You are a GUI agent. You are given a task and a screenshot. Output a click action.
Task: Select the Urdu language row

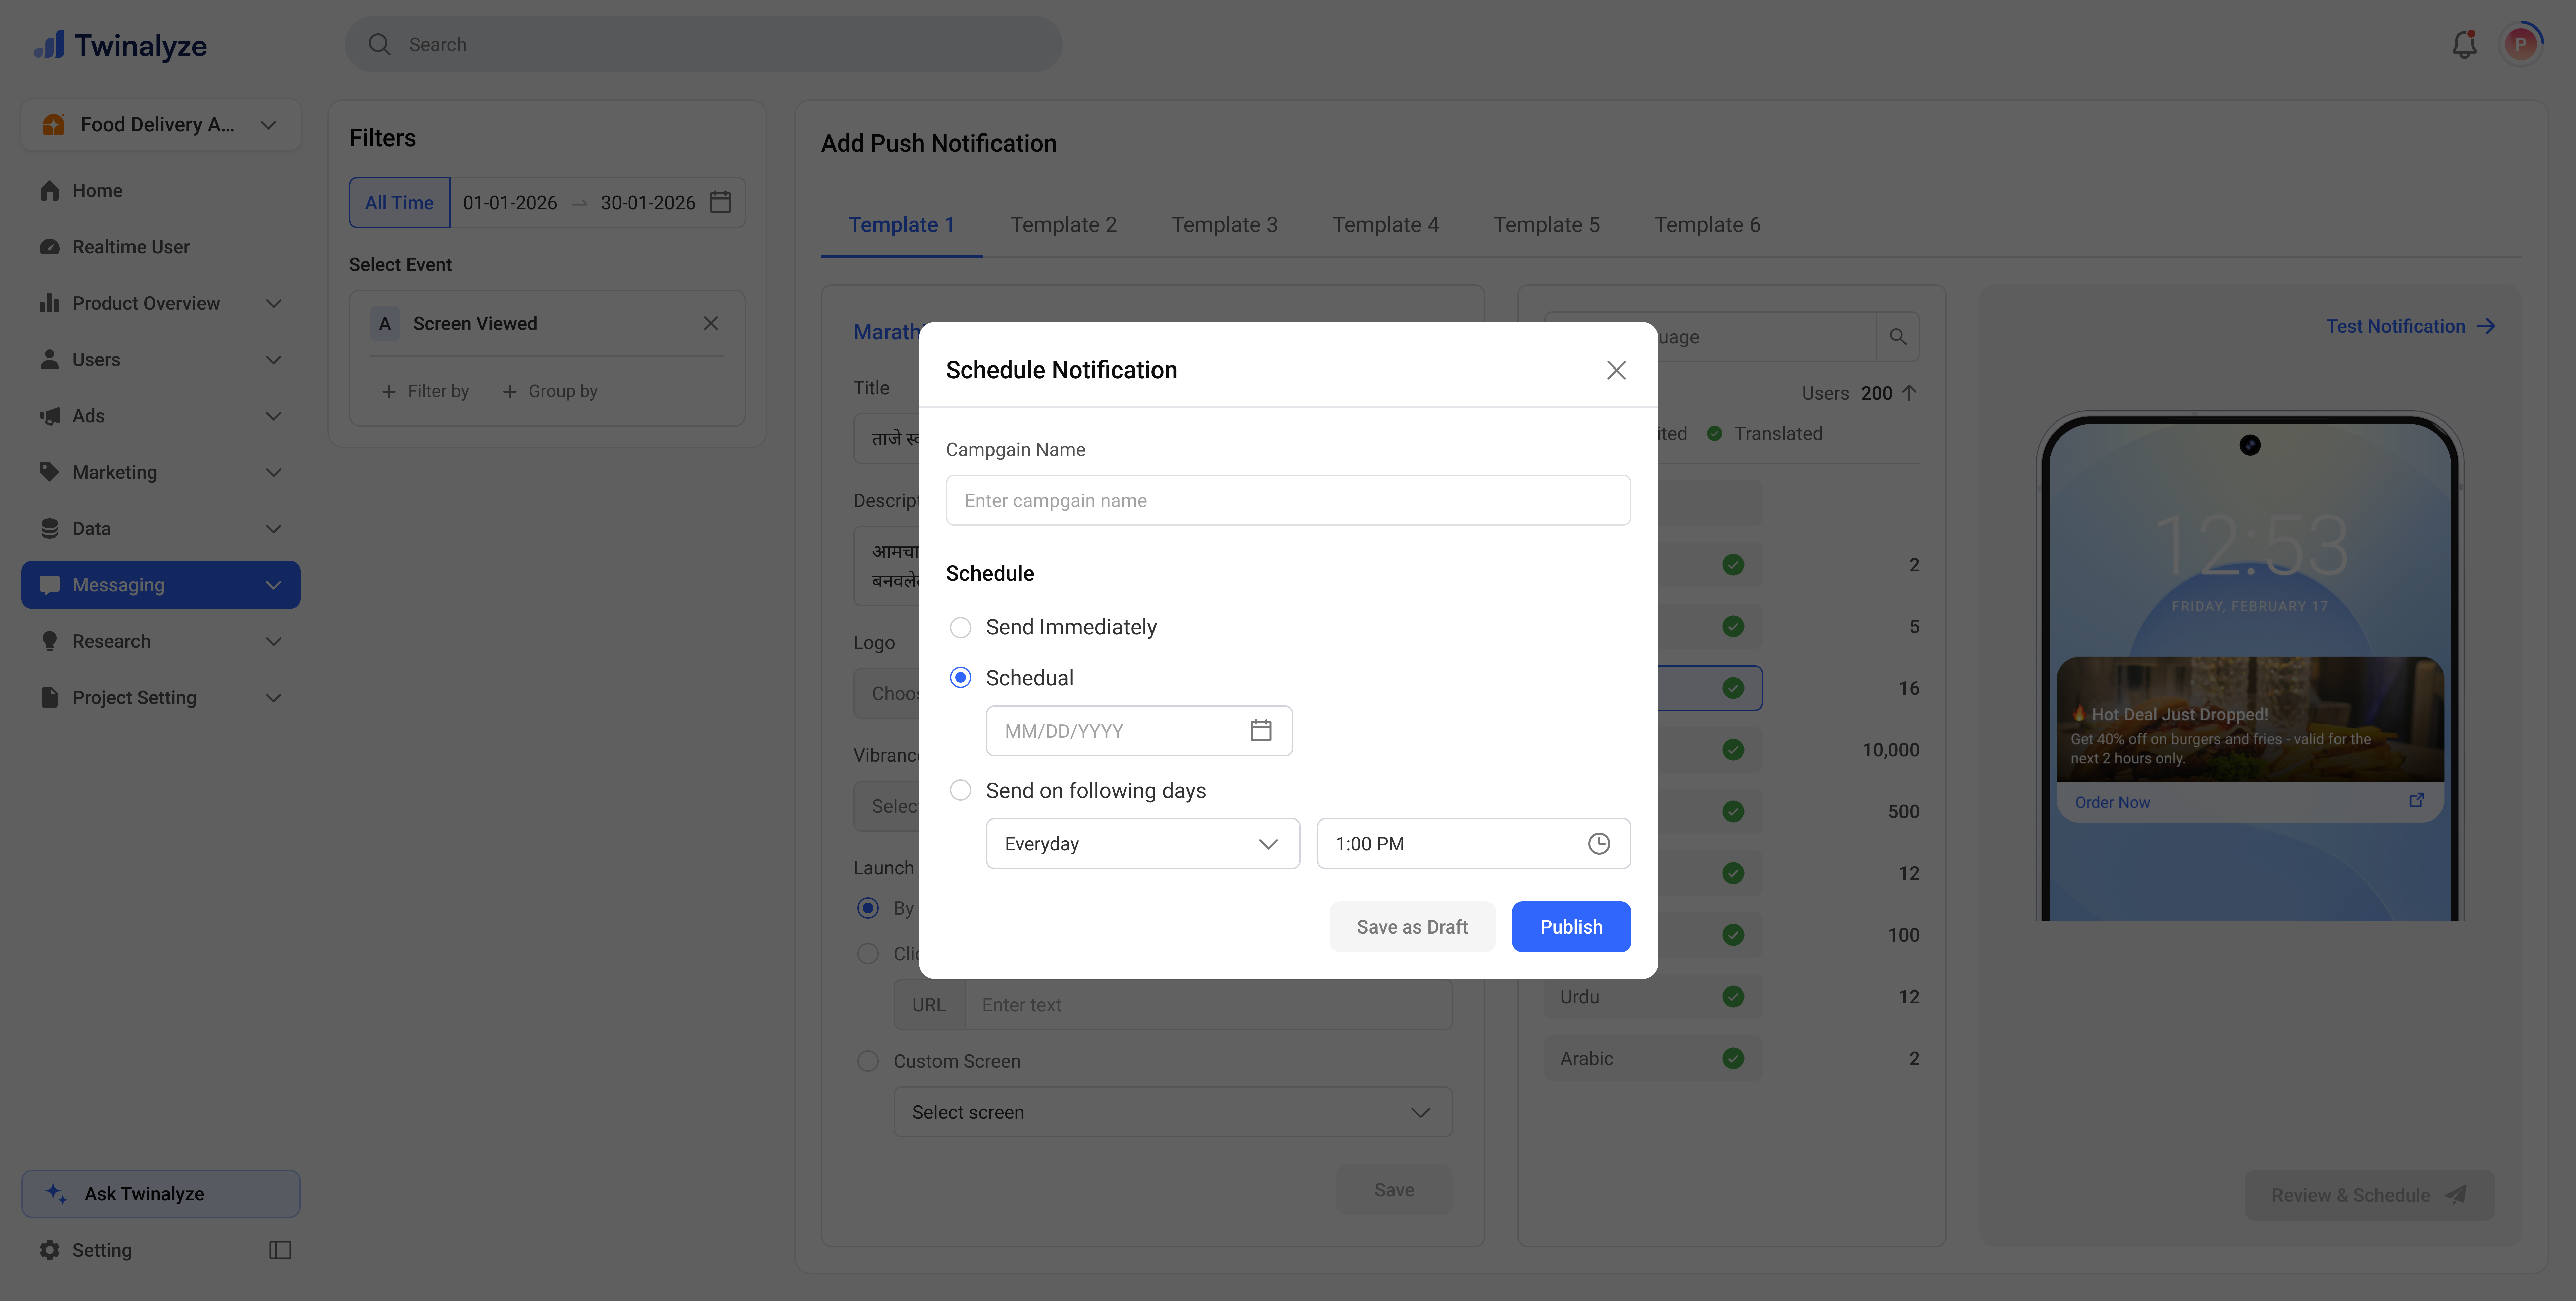pyautogui.click(x=1653, y=997)
